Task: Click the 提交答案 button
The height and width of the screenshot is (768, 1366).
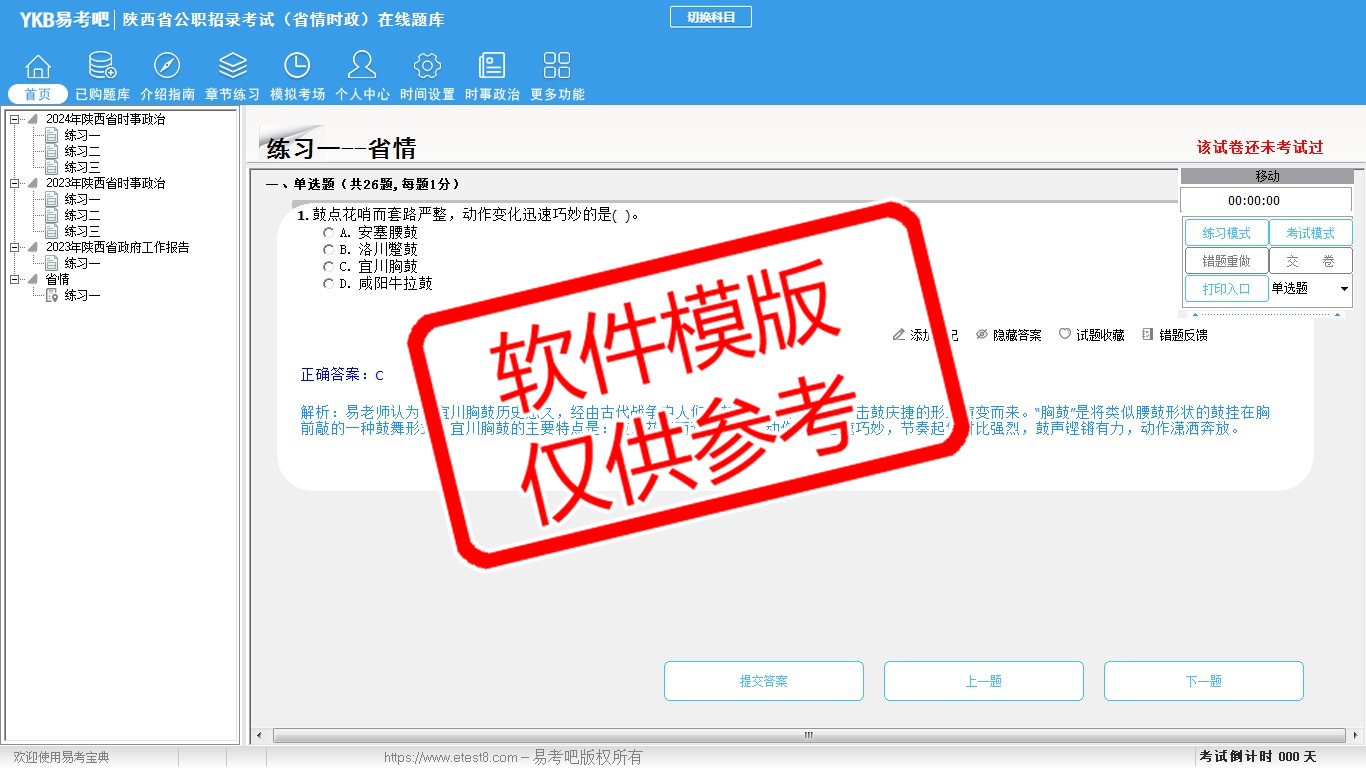Action: point(763,681)
